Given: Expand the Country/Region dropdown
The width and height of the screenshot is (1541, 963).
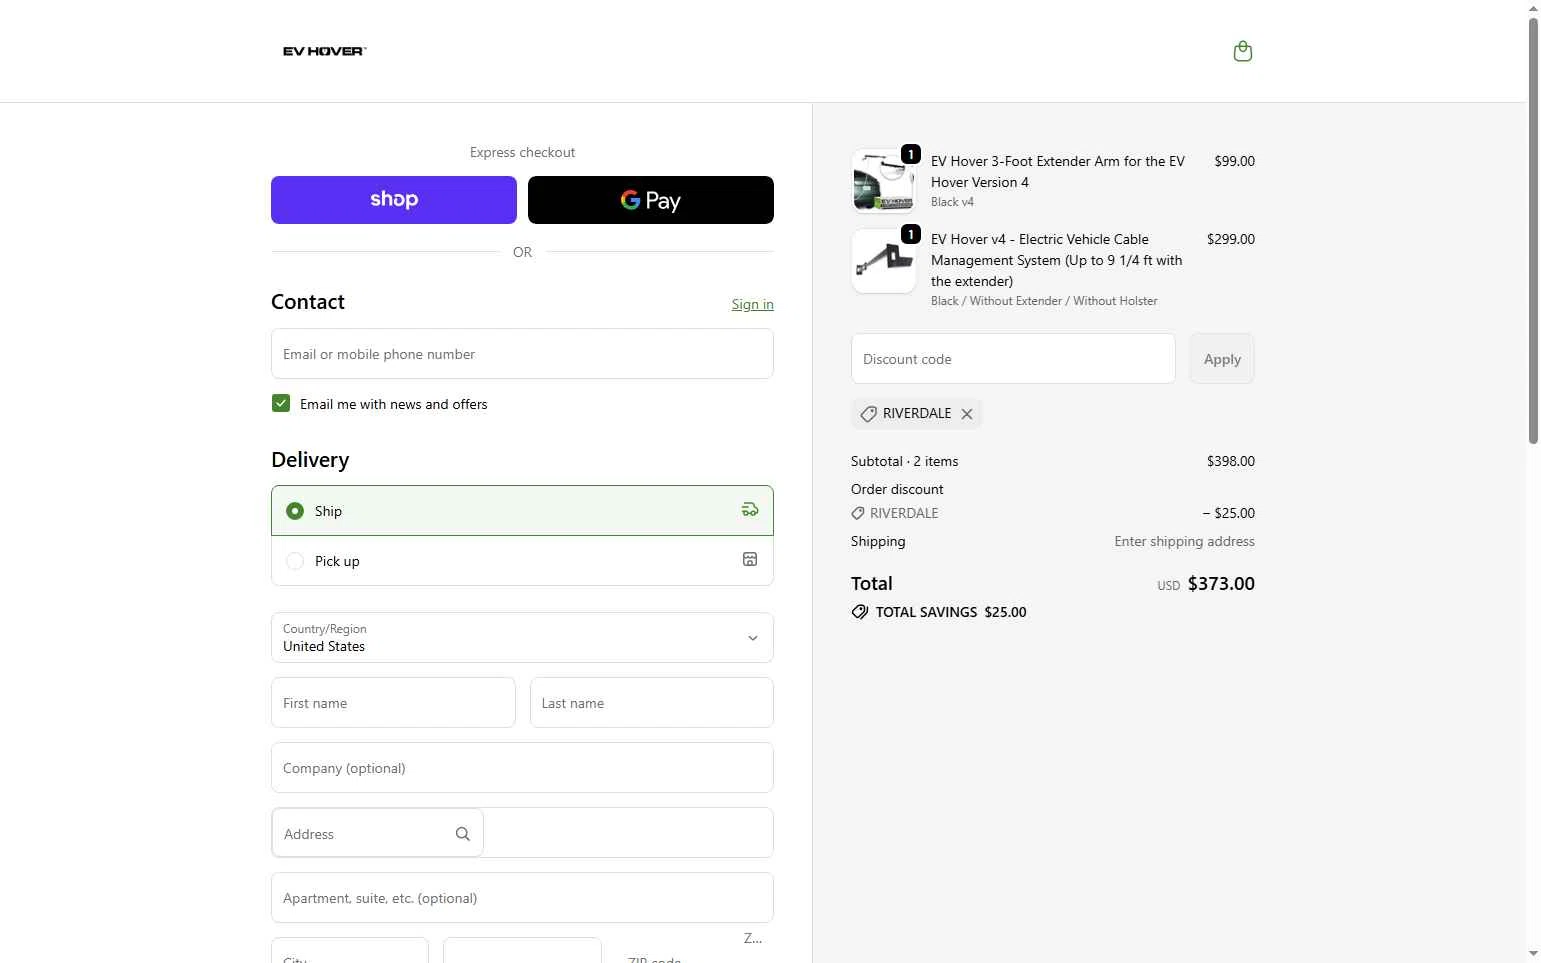Looking at the screenshot, I should (522, 638).
